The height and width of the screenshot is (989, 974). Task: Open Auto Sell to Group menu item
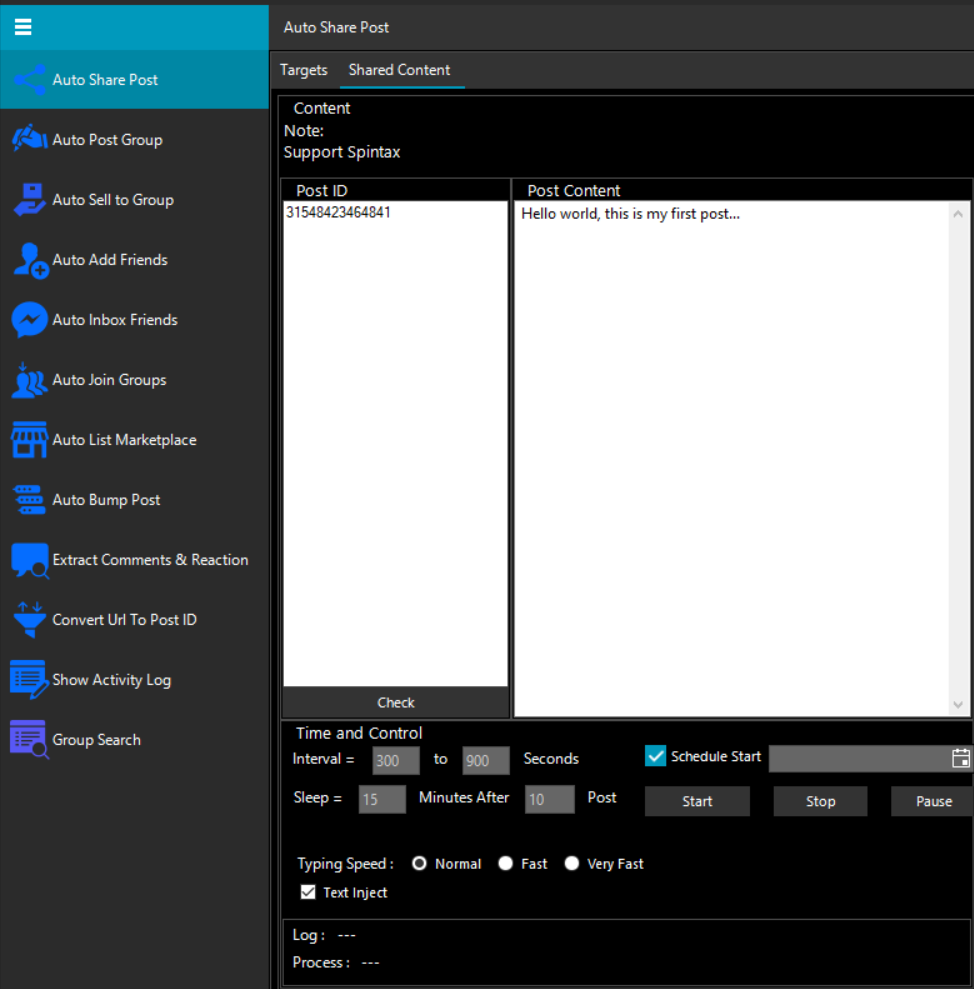click(134, 199)
